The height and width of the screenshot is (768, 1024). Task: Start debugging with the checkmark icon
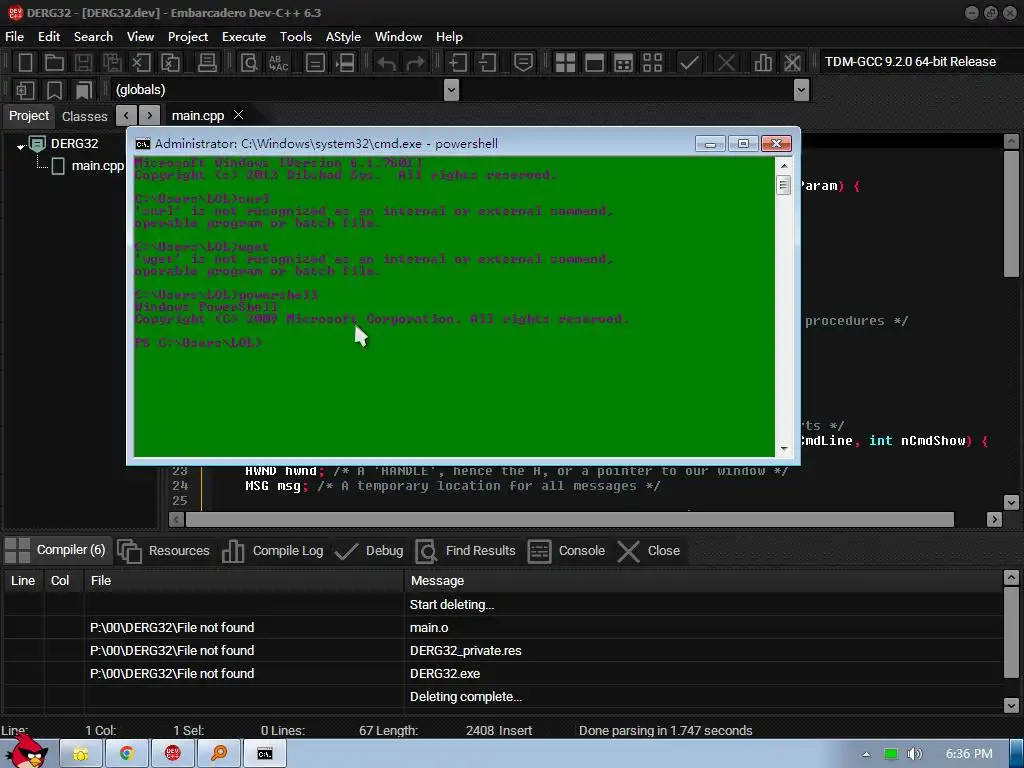click(689, 63)
